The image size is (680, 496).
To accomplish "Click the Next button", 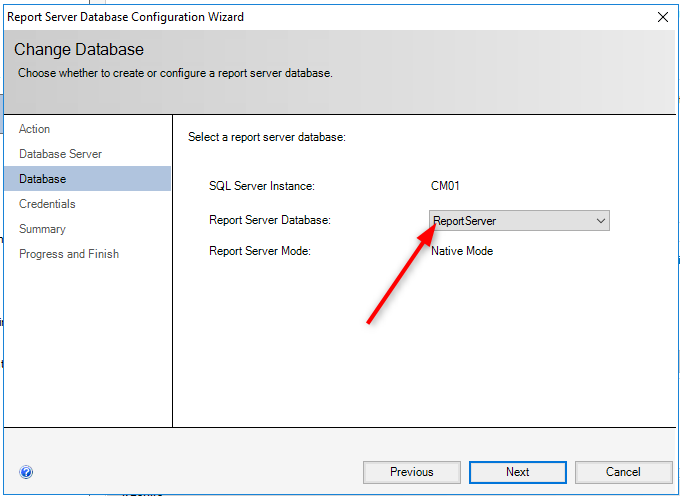I will [517, 472].
